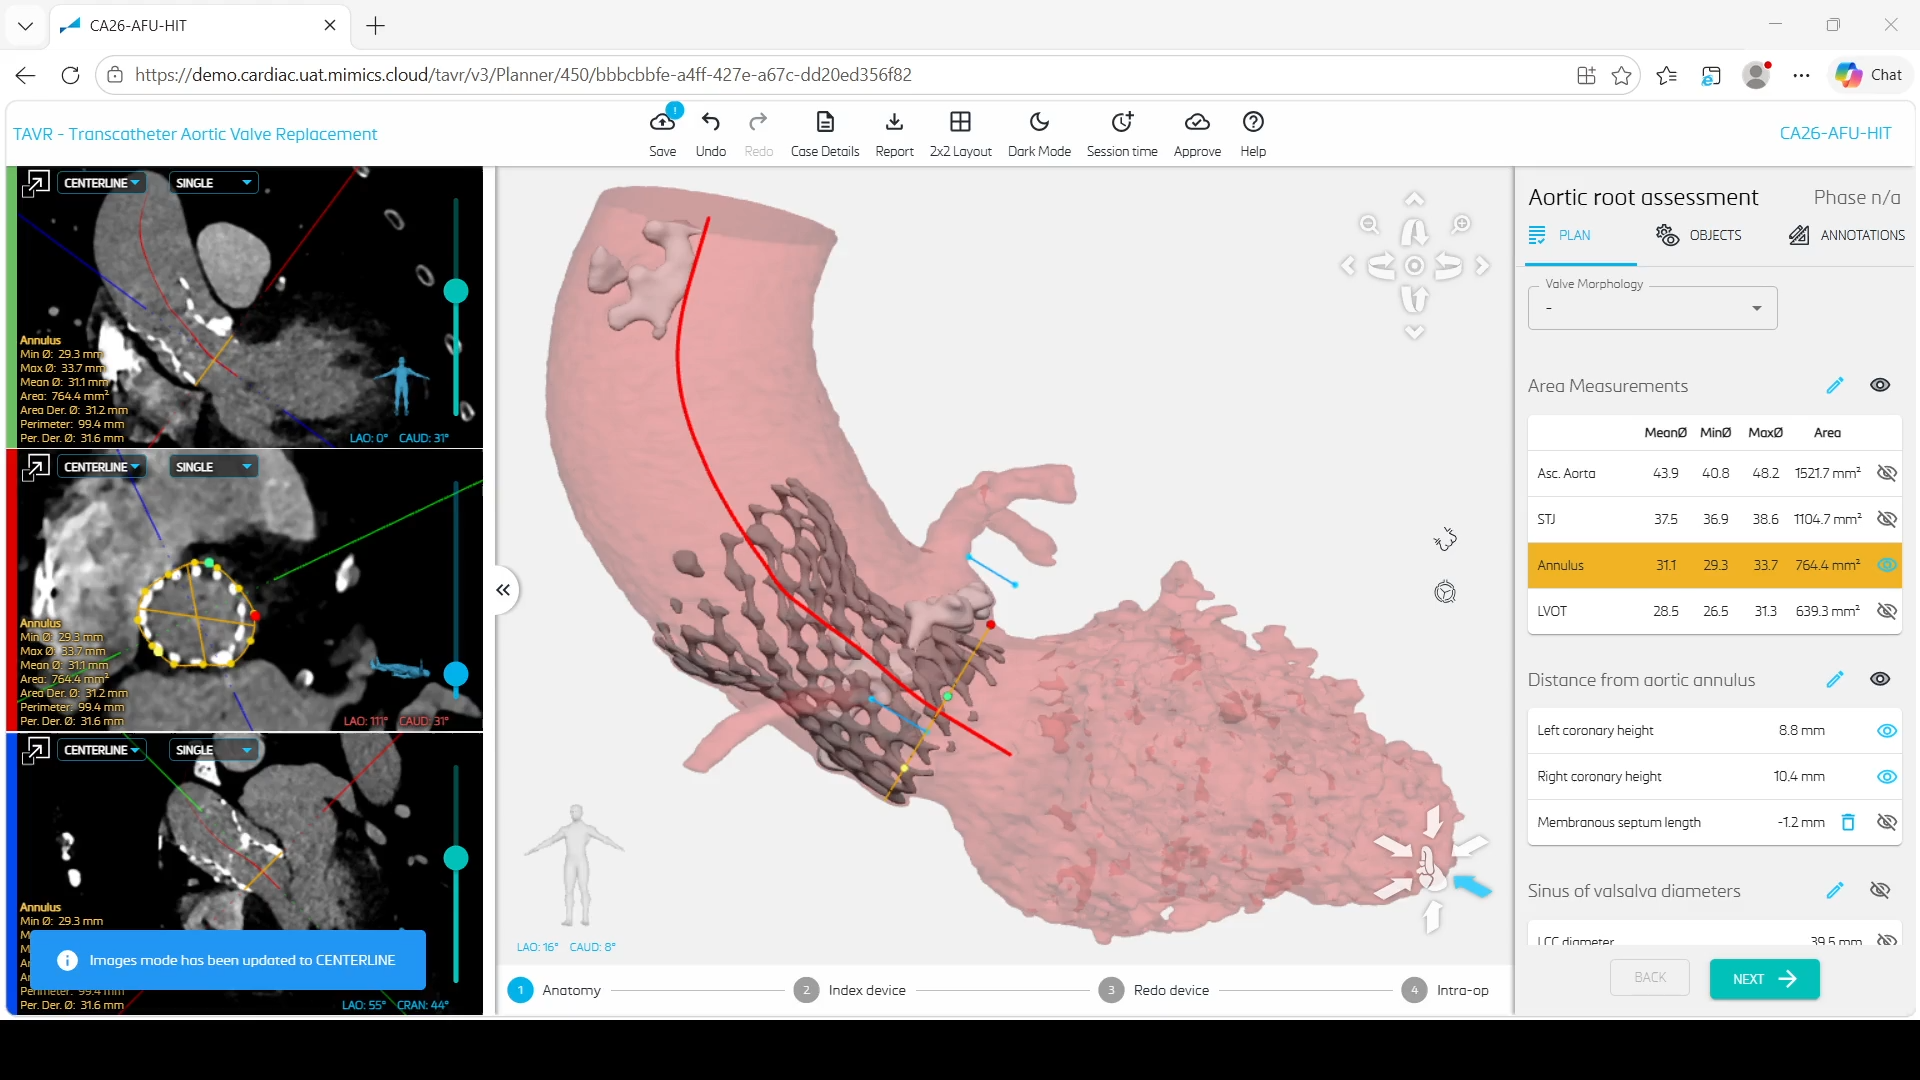Hide Left coronary height
This screenshot has height=1080, width=1920.
pyautogui.click(x=1887, y=731)
